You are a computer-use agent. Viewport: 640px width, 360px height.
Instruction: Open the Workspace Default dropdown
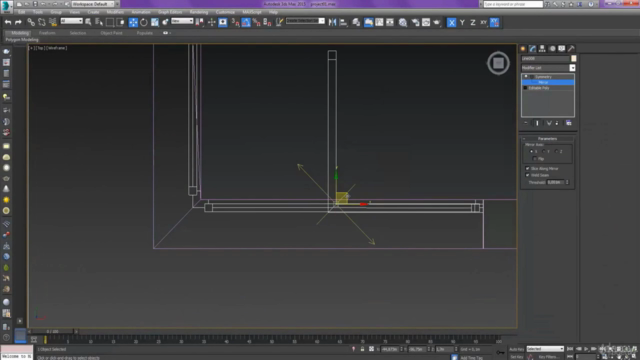point(93,4)
